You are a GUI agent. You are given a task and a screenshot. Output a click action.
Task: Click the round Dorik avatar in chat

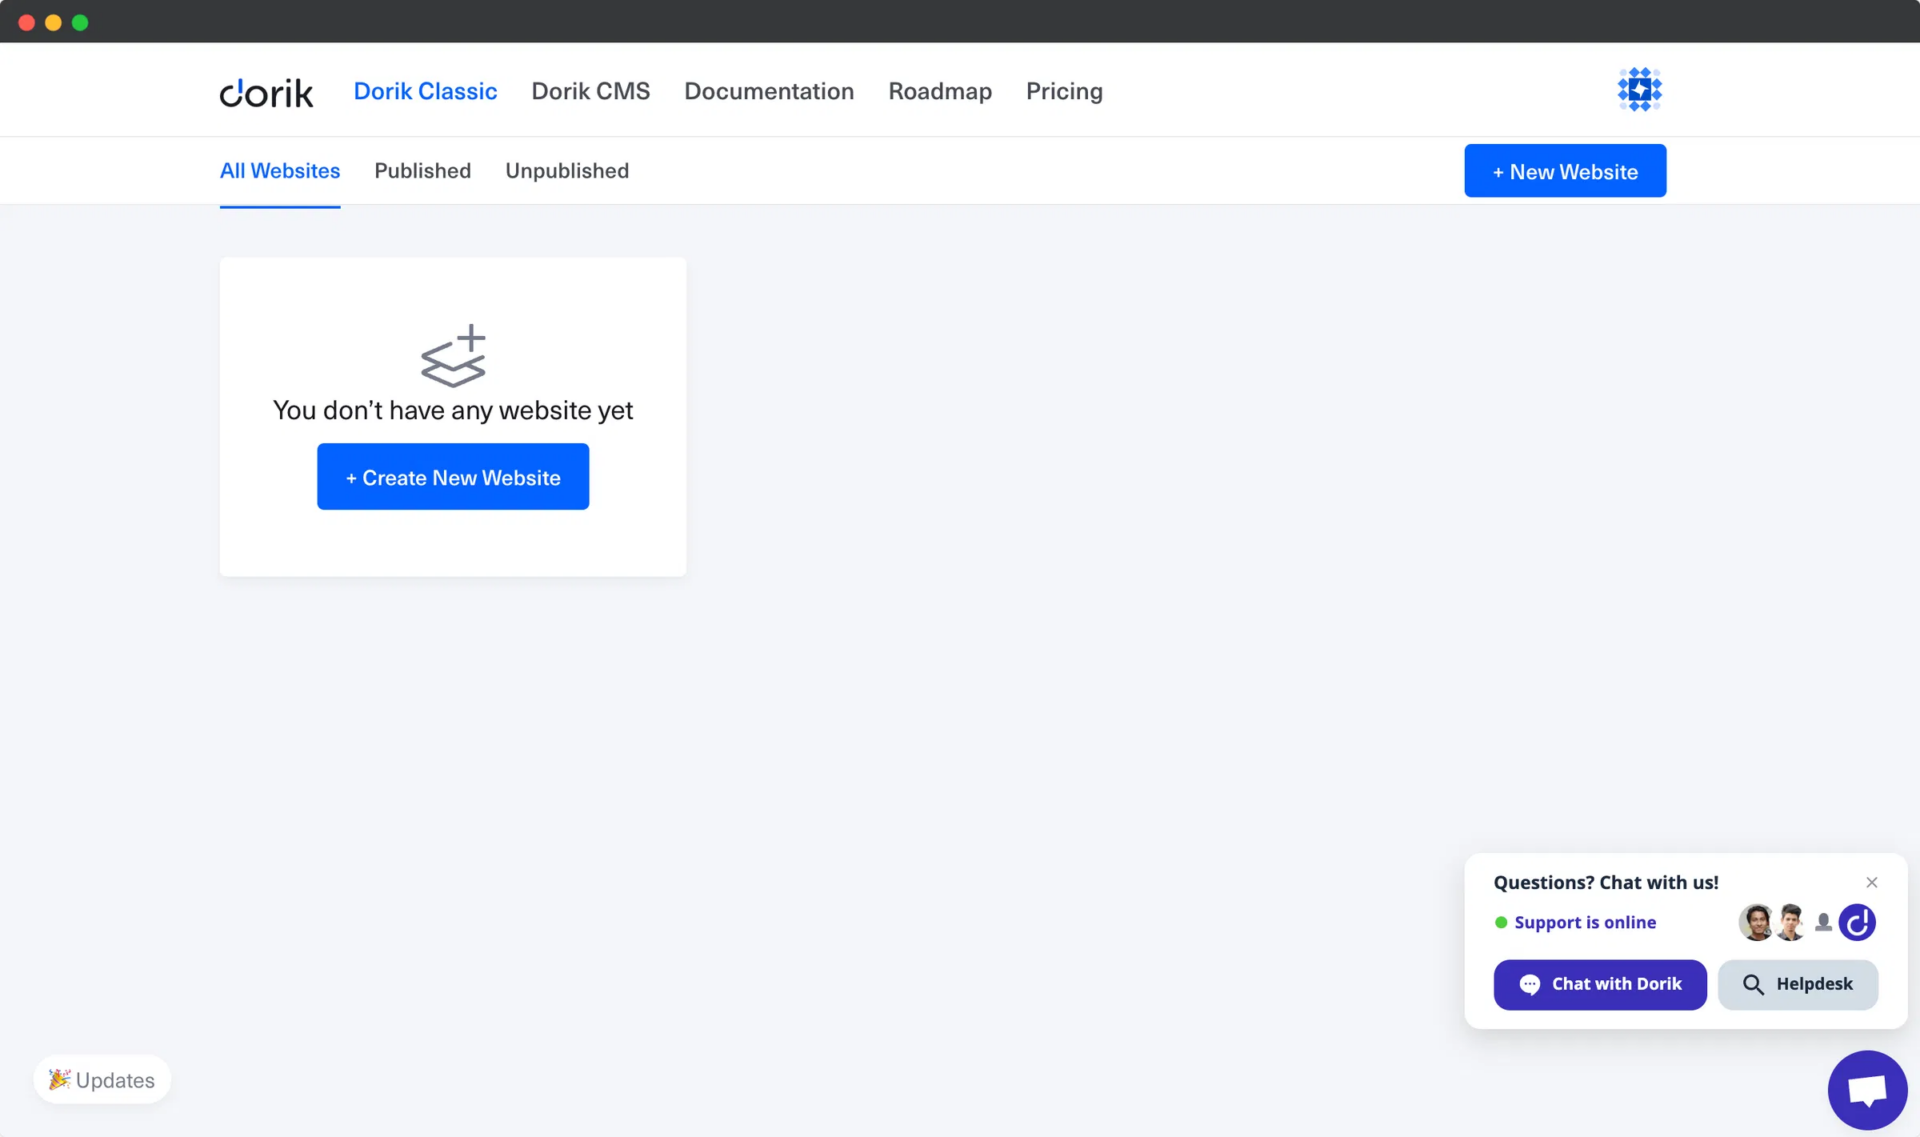point(1857,922)
